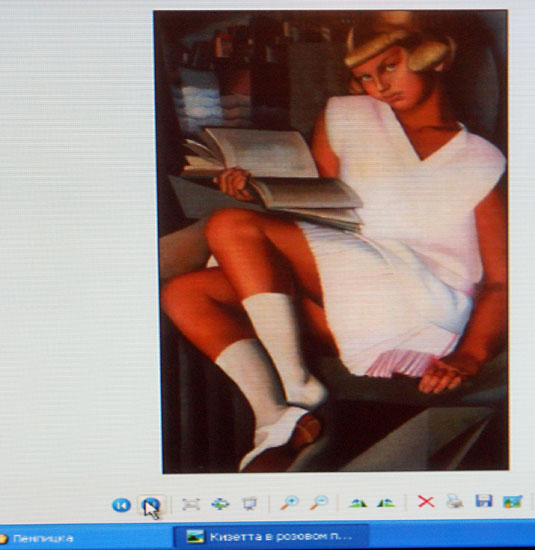Delete the image with the red X
This screenshot has height=550, width=535.
[x=426, y=502]
